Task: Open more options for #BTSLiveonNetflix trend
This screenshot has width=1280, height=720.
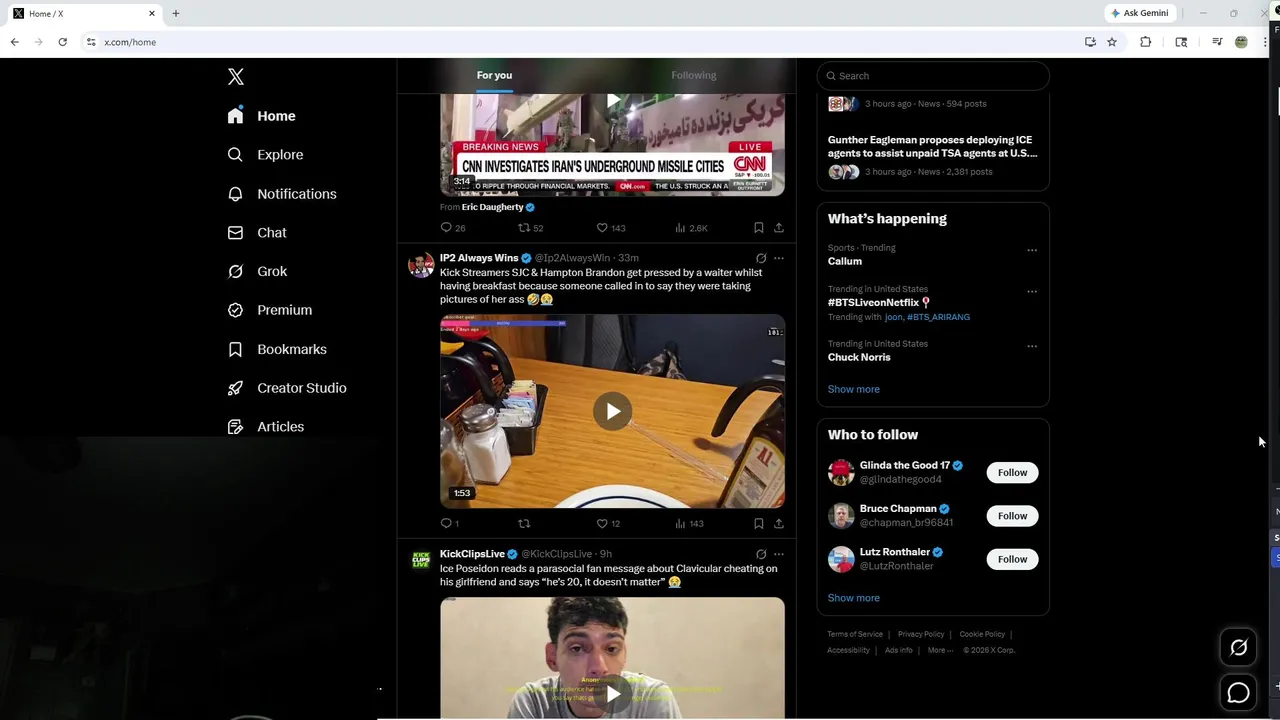Action: click(1032, 292)
